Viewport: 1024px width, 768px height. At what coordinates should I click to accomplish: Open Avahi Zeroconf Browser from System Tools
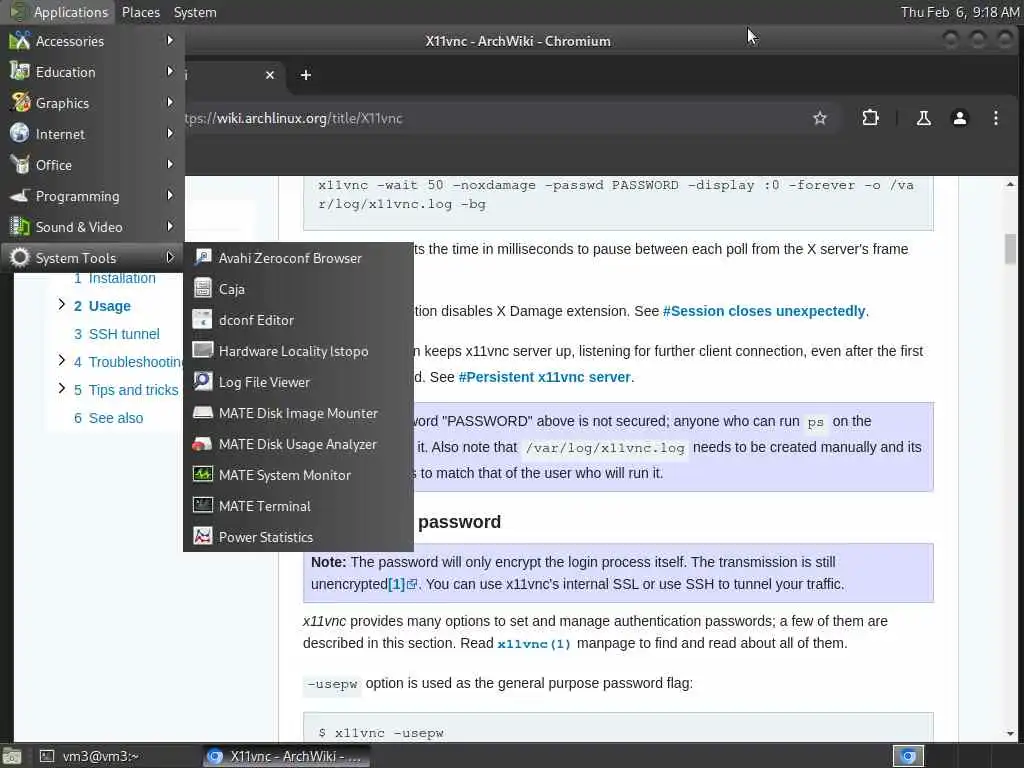pyautogui.click(x=298, y=258)
